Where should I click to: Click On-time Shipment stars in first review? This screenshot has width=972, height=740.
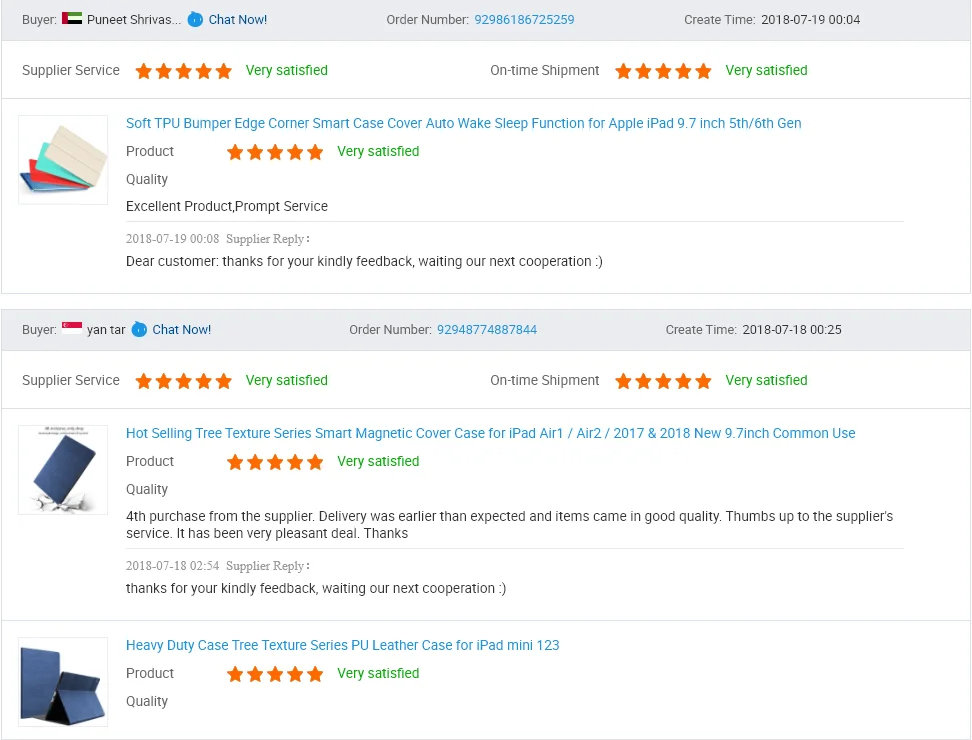(663, 71)
